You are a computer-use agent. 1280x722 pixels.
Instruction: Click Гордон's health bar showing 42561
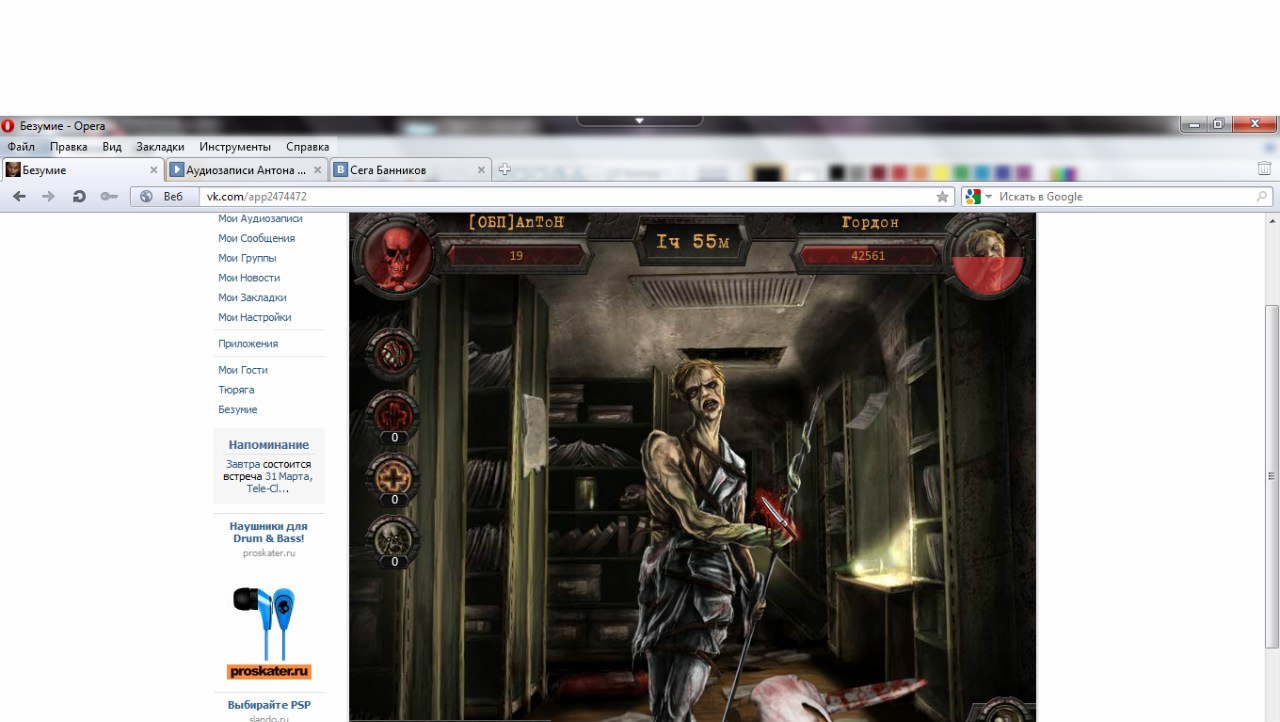pos(868,256)
